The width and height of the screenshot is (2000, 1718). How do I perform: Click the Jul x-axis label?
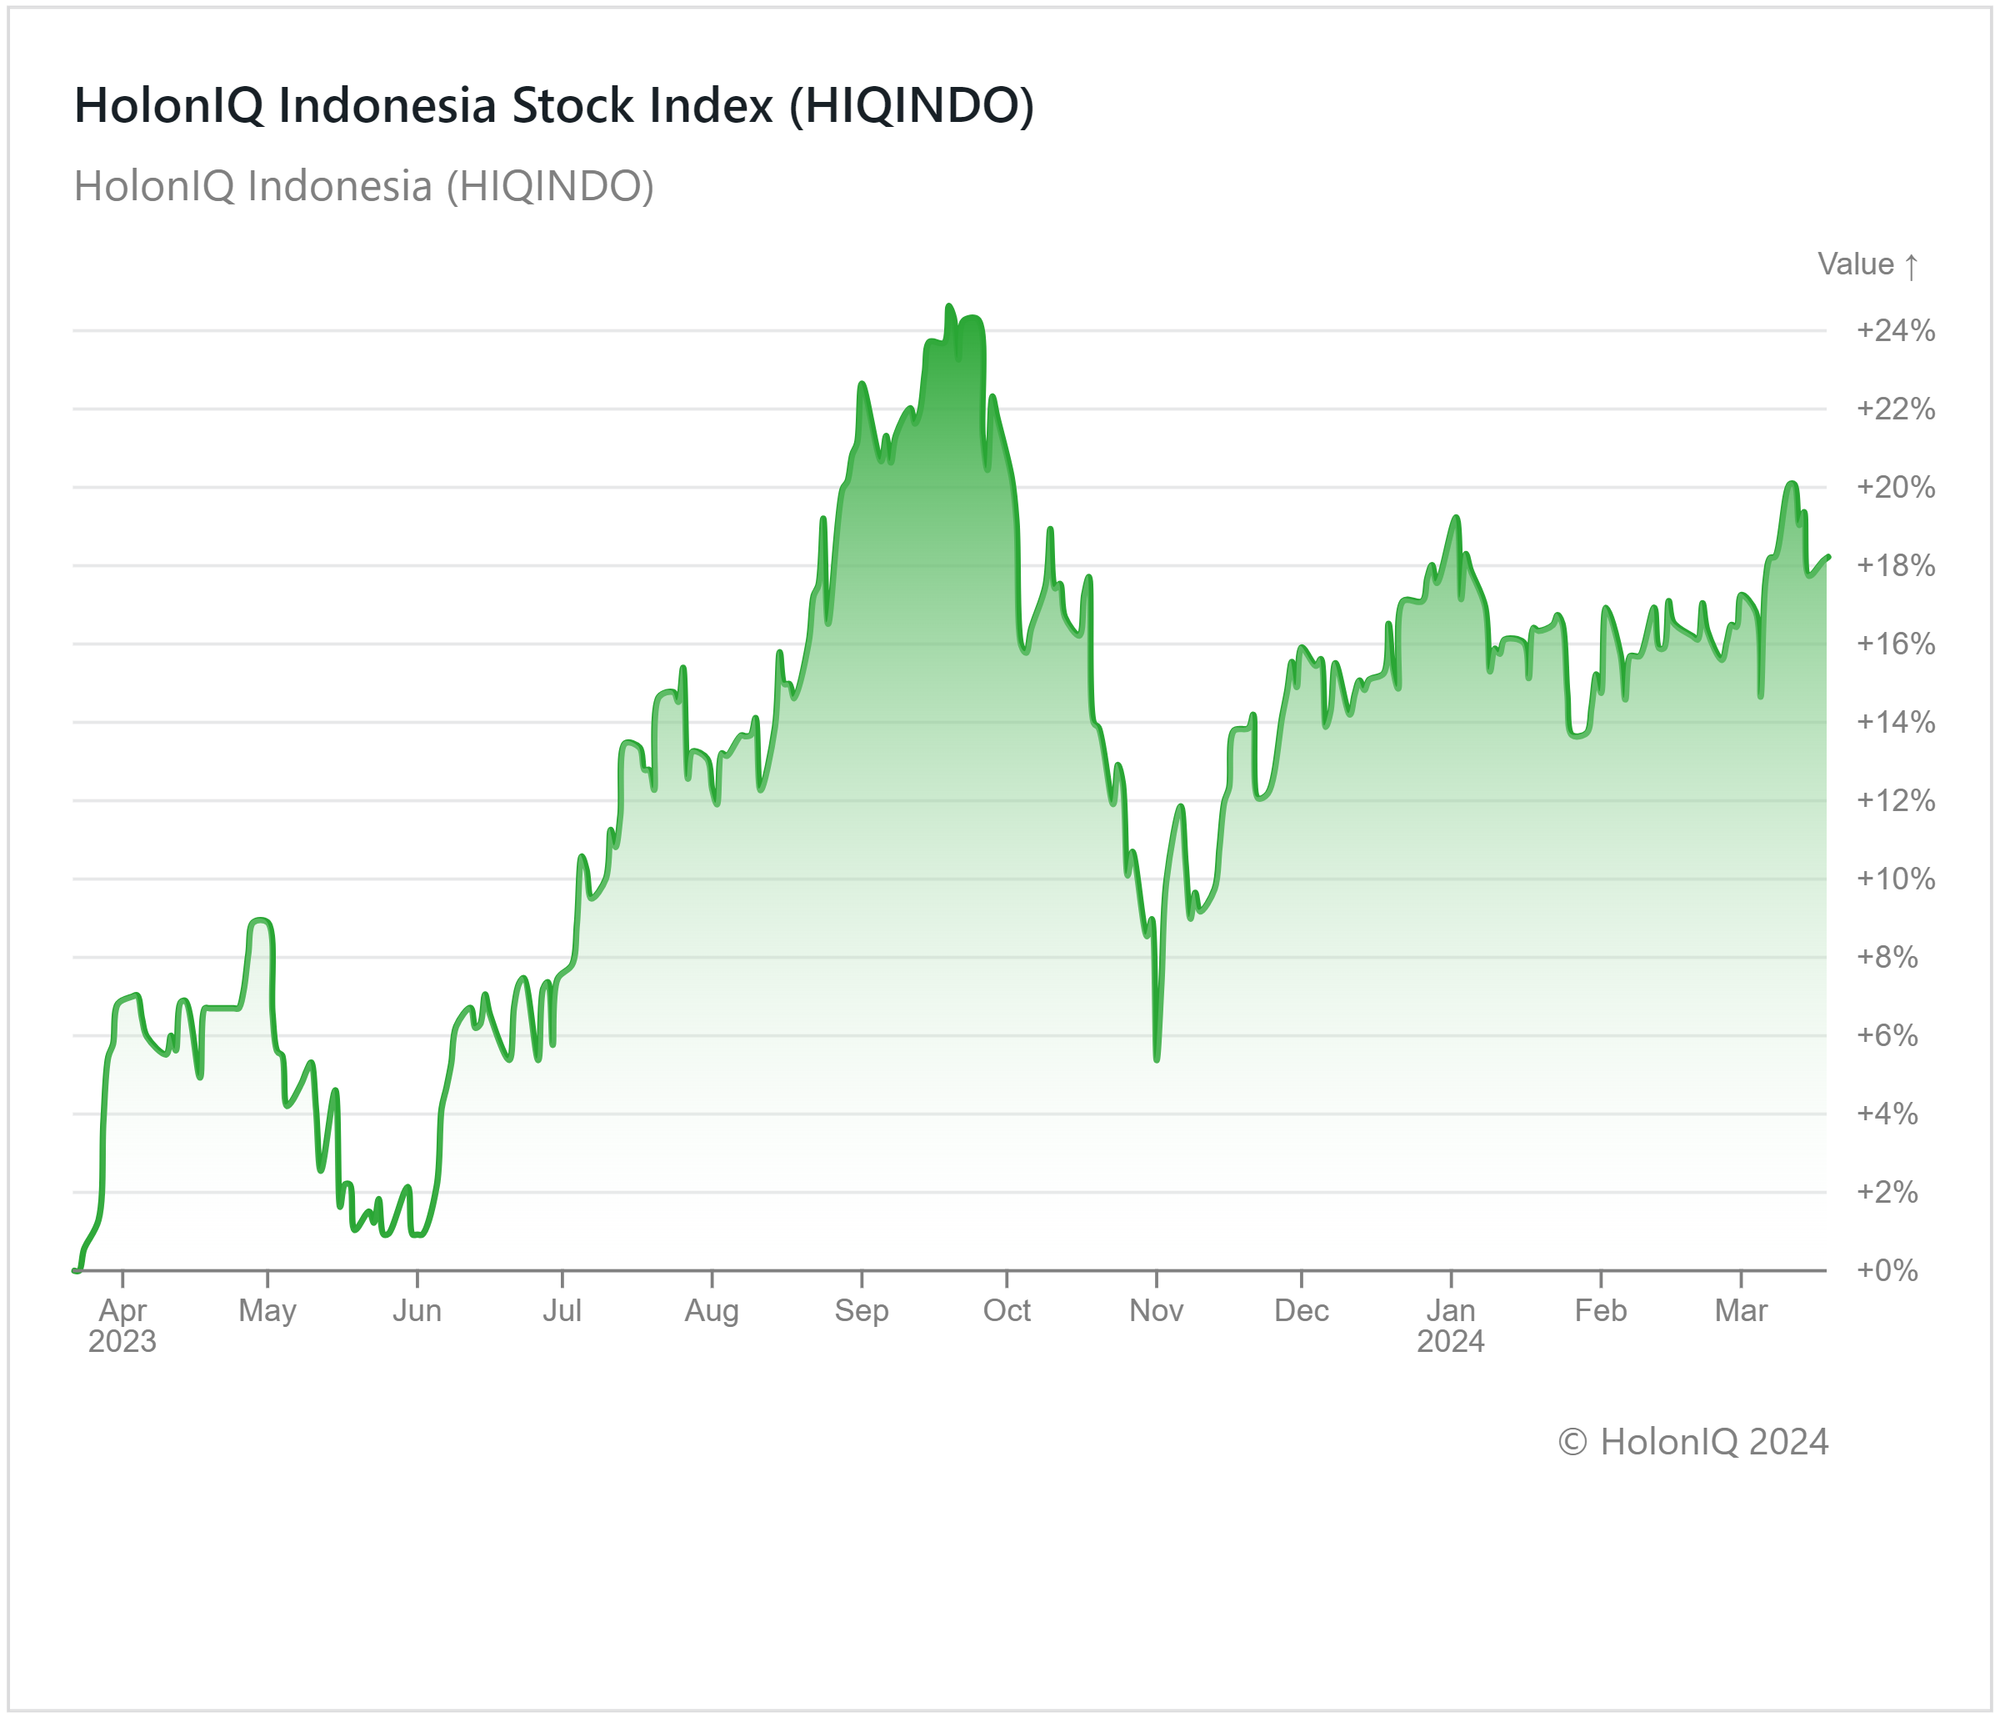562,1311
